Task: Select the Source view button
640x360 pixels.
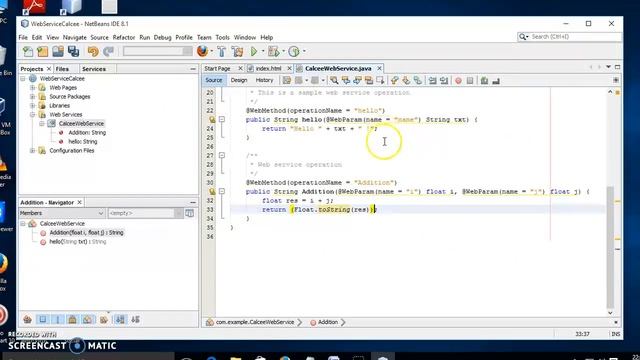Action: click(213, 80)
